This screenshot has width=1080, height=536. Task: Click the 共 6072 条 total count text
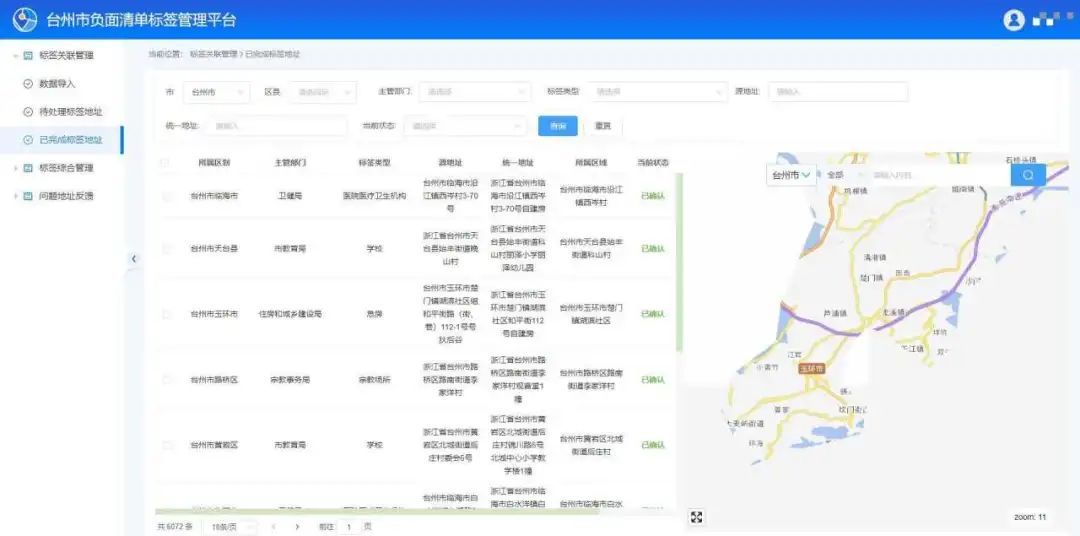pyautogui.click(x=175, y=526)
